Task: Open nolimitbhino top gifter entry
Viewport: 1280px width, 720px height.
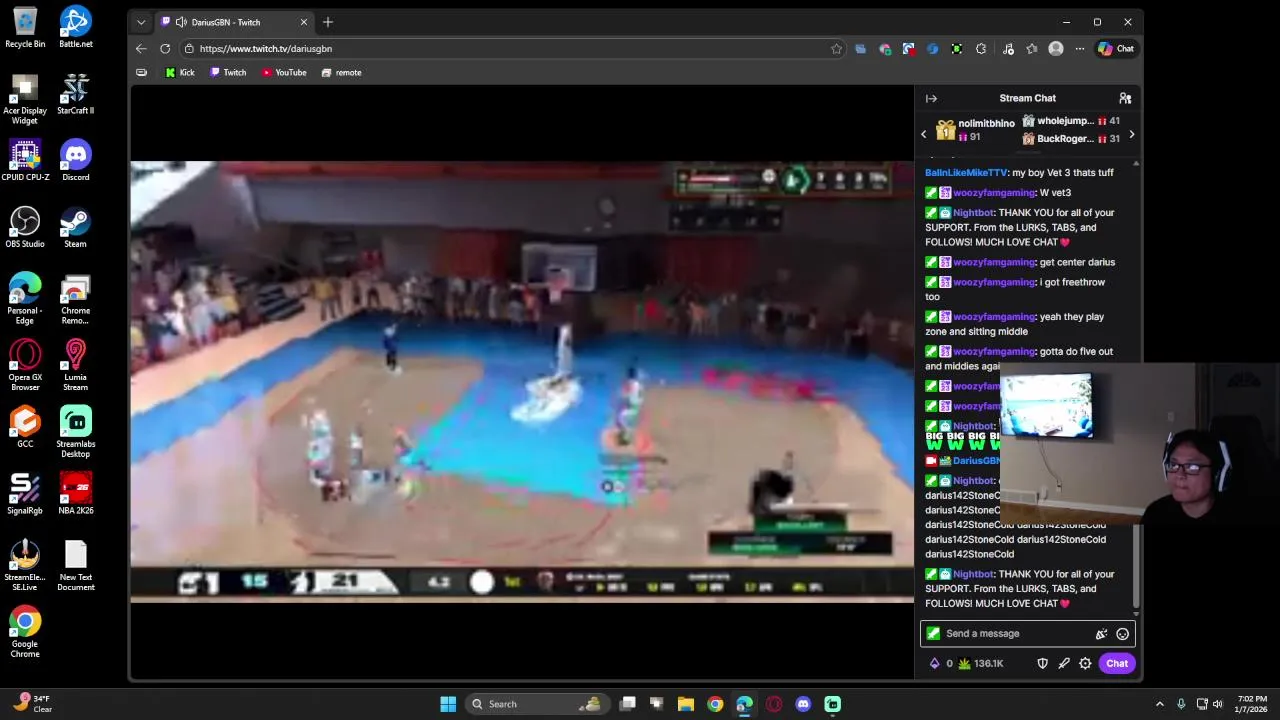Action: point(975,130)
